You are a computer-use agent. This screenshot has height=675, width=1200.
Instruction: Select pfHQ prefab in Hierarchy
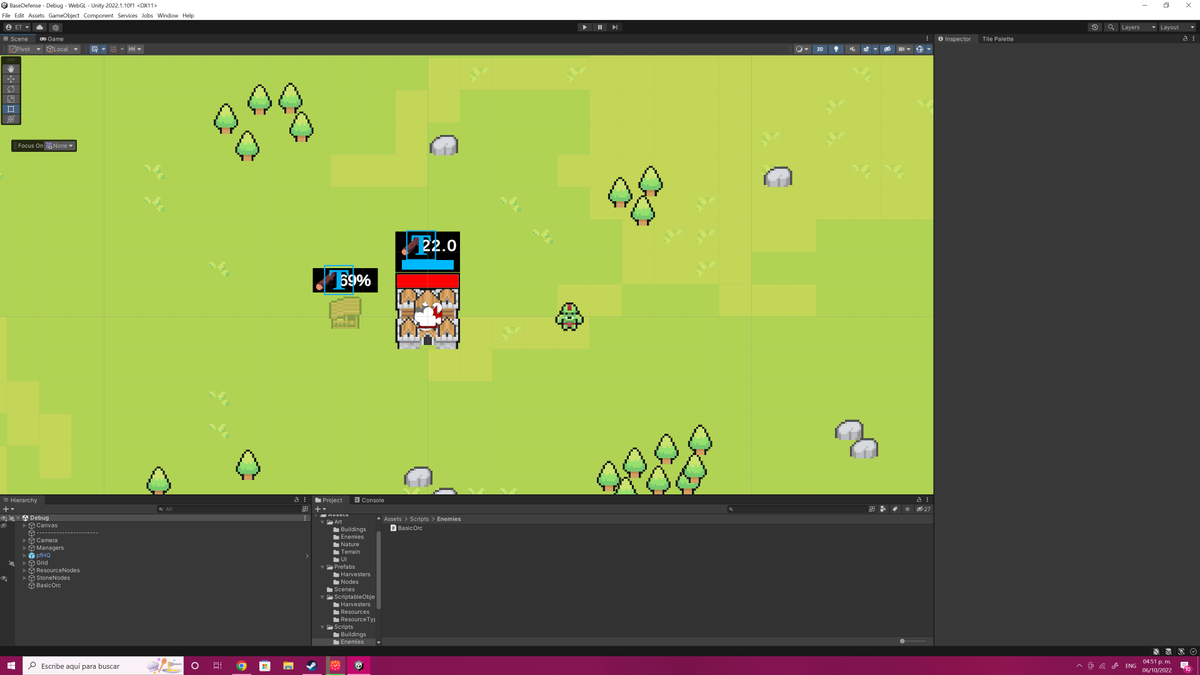pyautogui.click(x=42, y=555)
